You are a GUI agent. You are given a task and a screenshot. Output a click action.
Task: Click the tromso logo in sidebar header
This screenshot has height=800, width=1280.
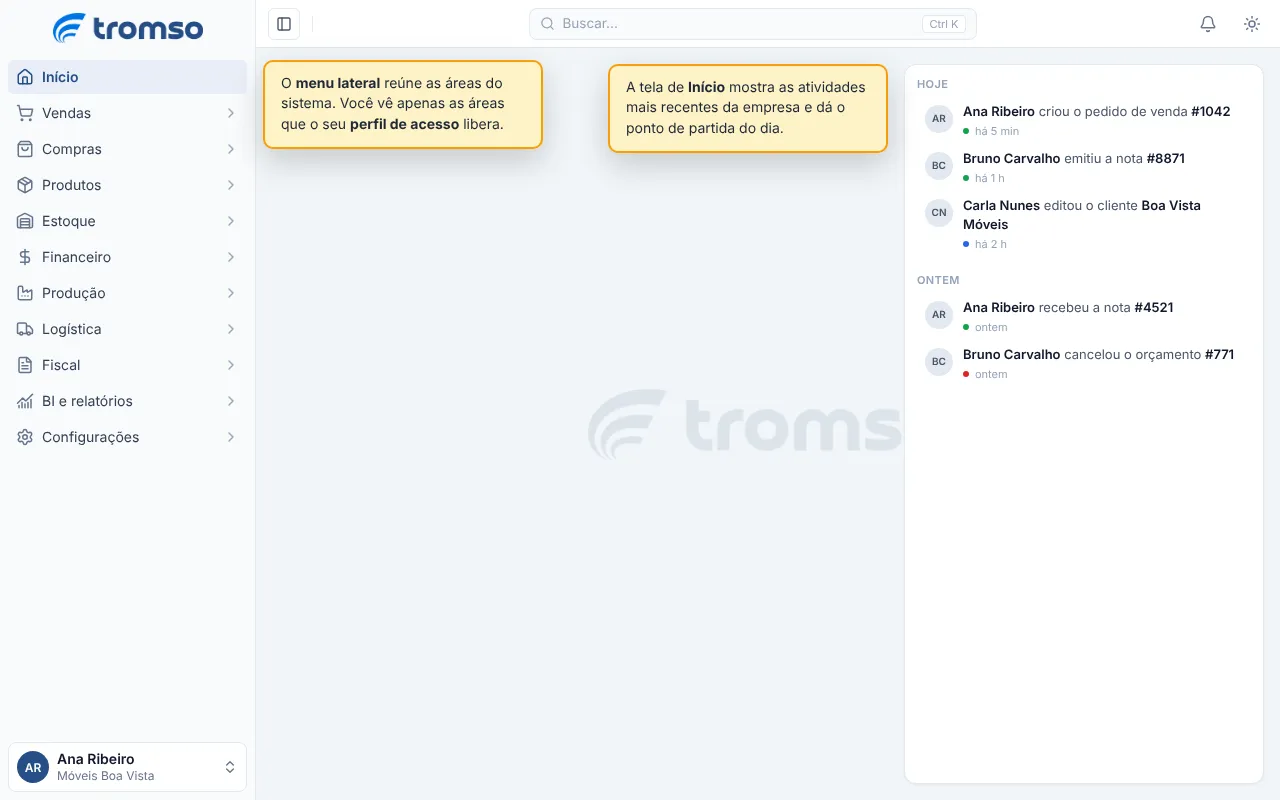tap(128, 27)
